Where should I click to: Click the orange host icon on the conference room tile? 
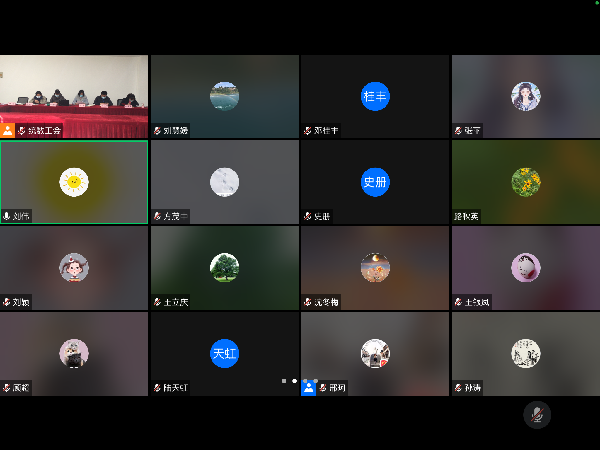(x=8, y=130)
